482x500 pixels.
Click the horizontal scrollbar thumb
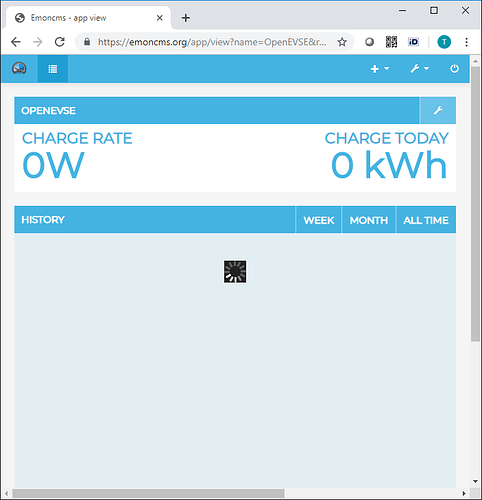point(148,493)
